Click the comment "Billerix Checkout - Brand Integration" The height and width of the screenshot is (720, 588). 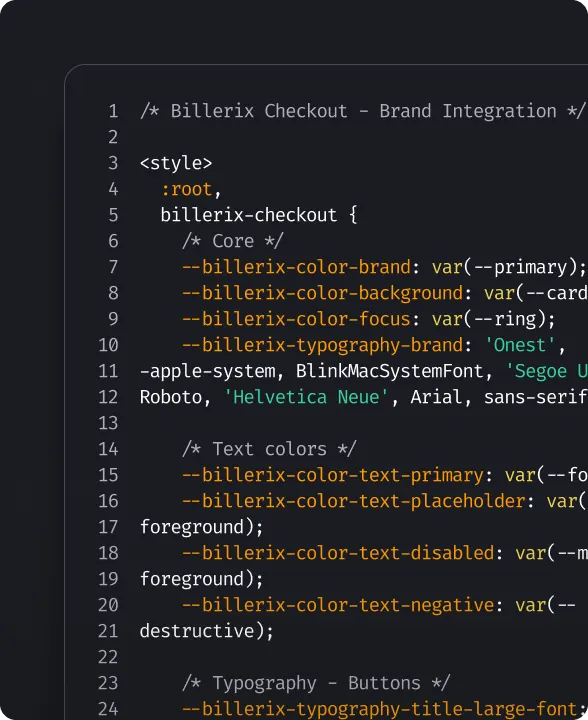click(x=363, y=111)
